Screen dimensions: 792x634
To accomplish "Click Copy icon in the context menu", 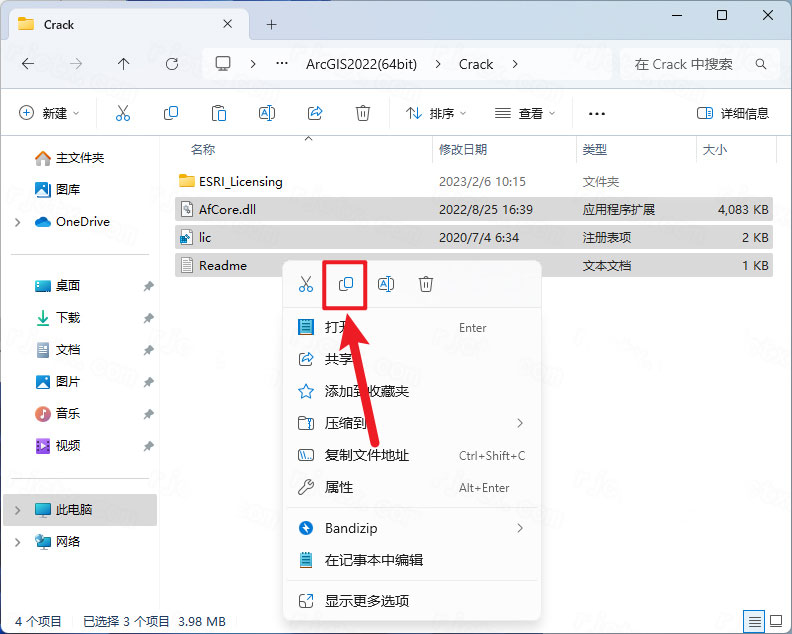I will coord(345,284).
